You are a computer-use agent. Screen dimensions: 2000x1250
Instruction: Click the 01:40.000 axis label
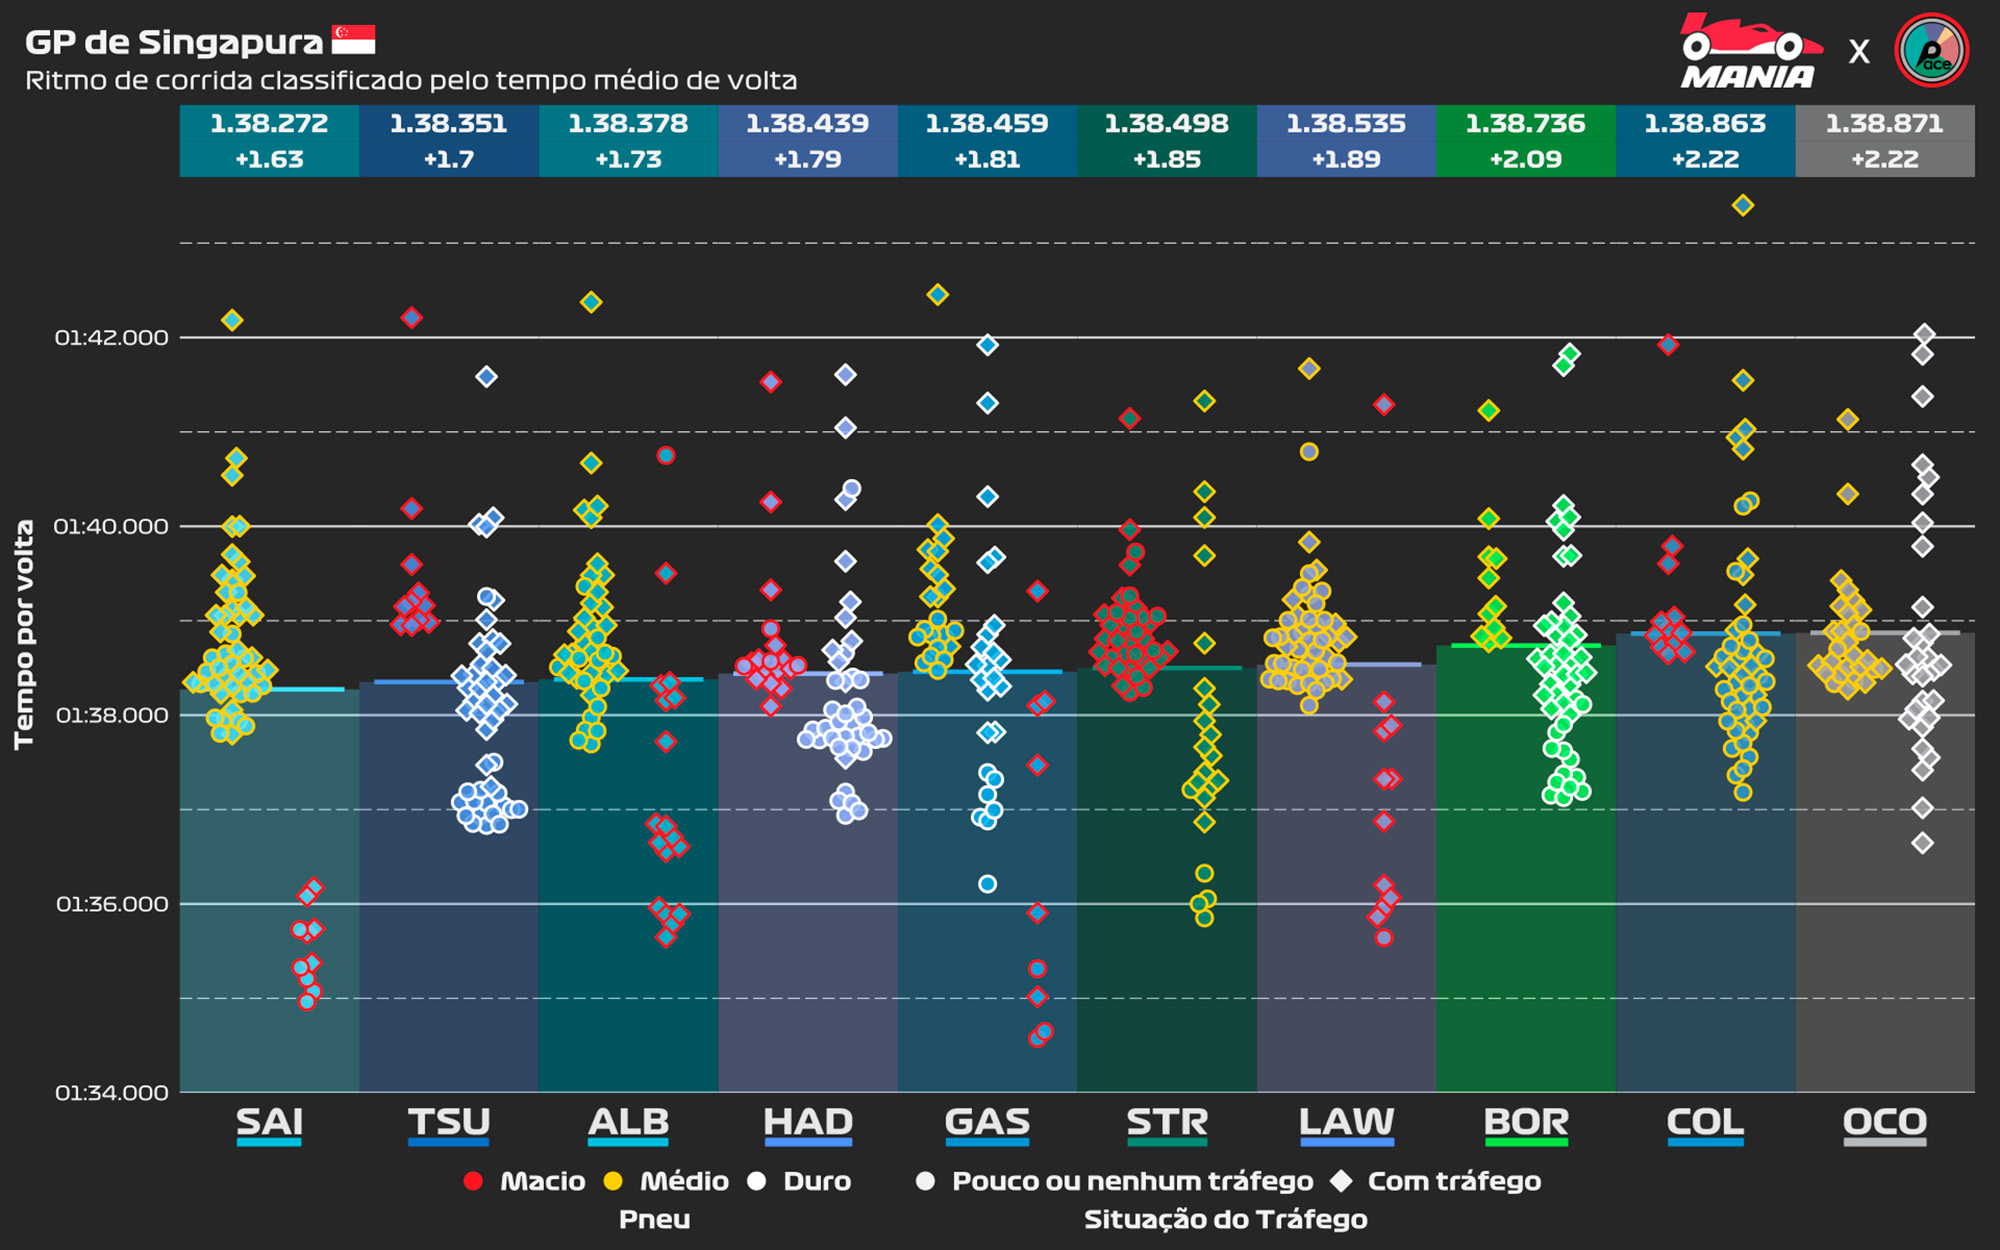111,527
